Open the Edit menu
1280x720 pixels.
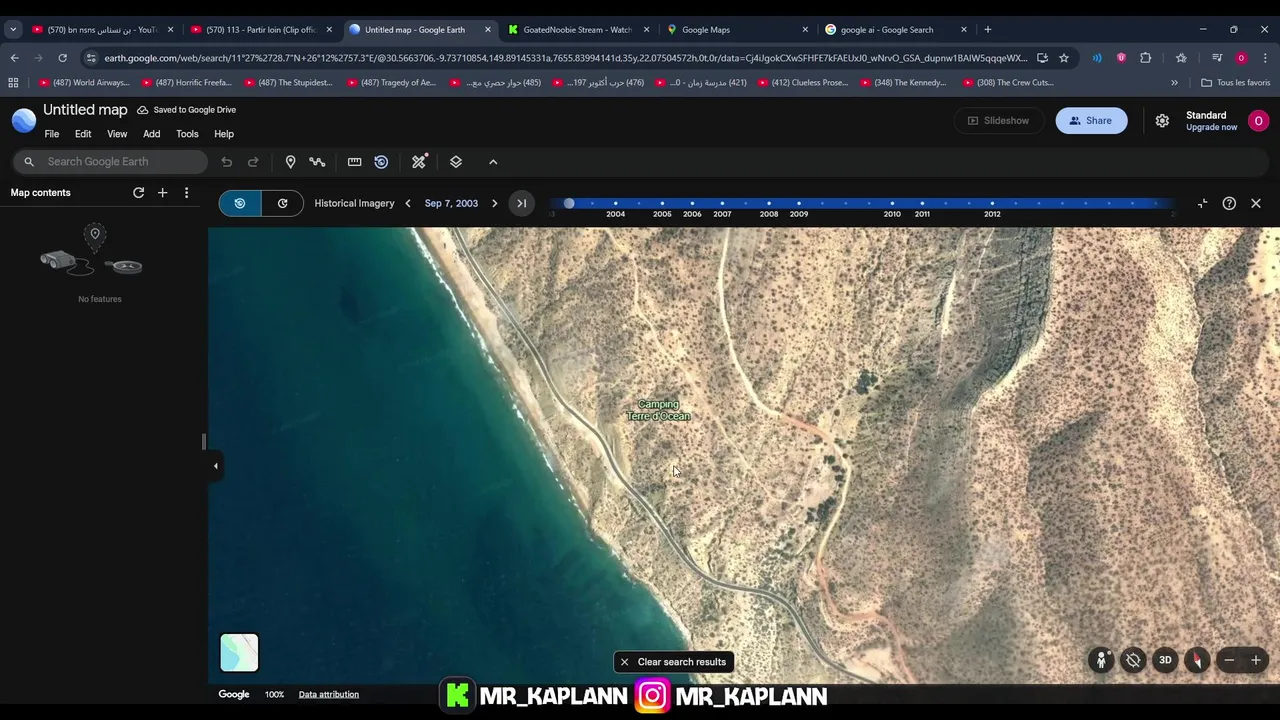pyautogui.click(x=83, y=134)
